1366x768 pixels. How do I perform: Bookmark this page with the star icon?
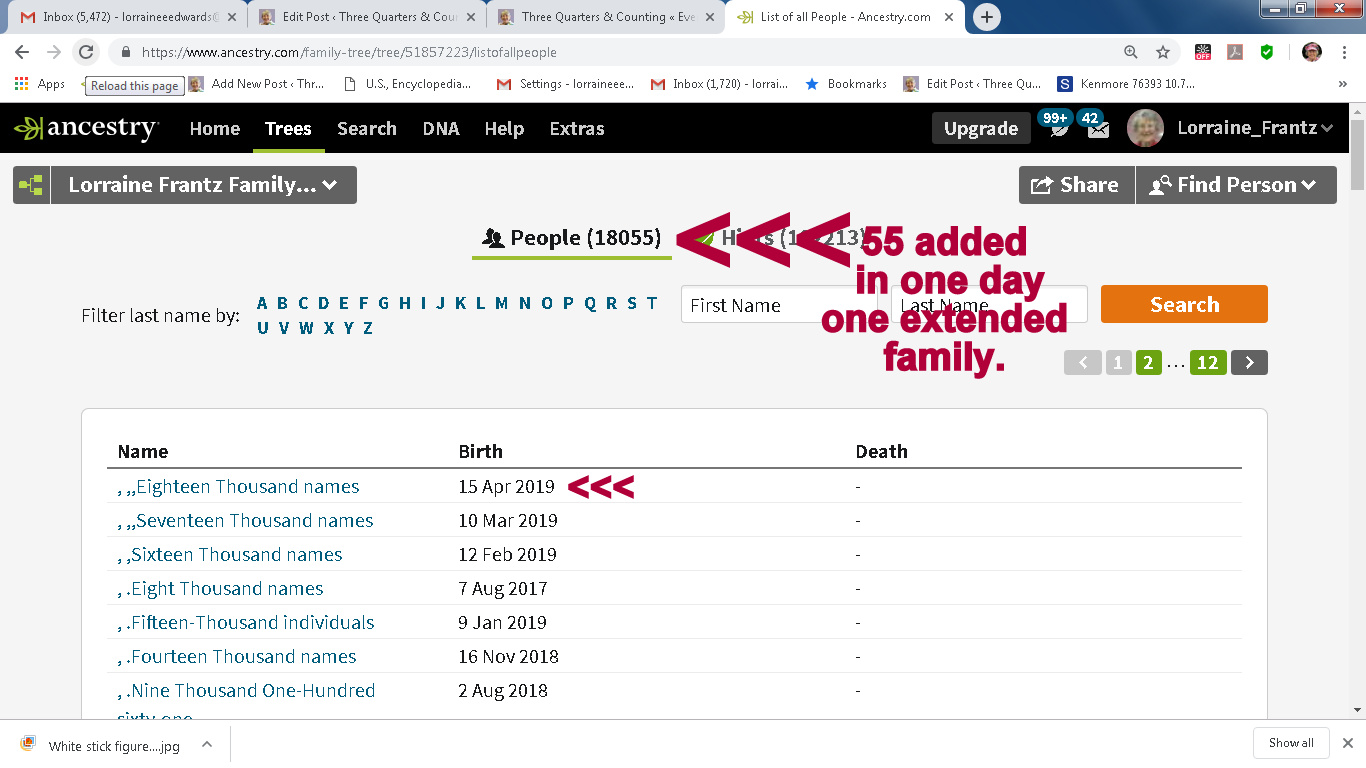tap(1163, 52)
